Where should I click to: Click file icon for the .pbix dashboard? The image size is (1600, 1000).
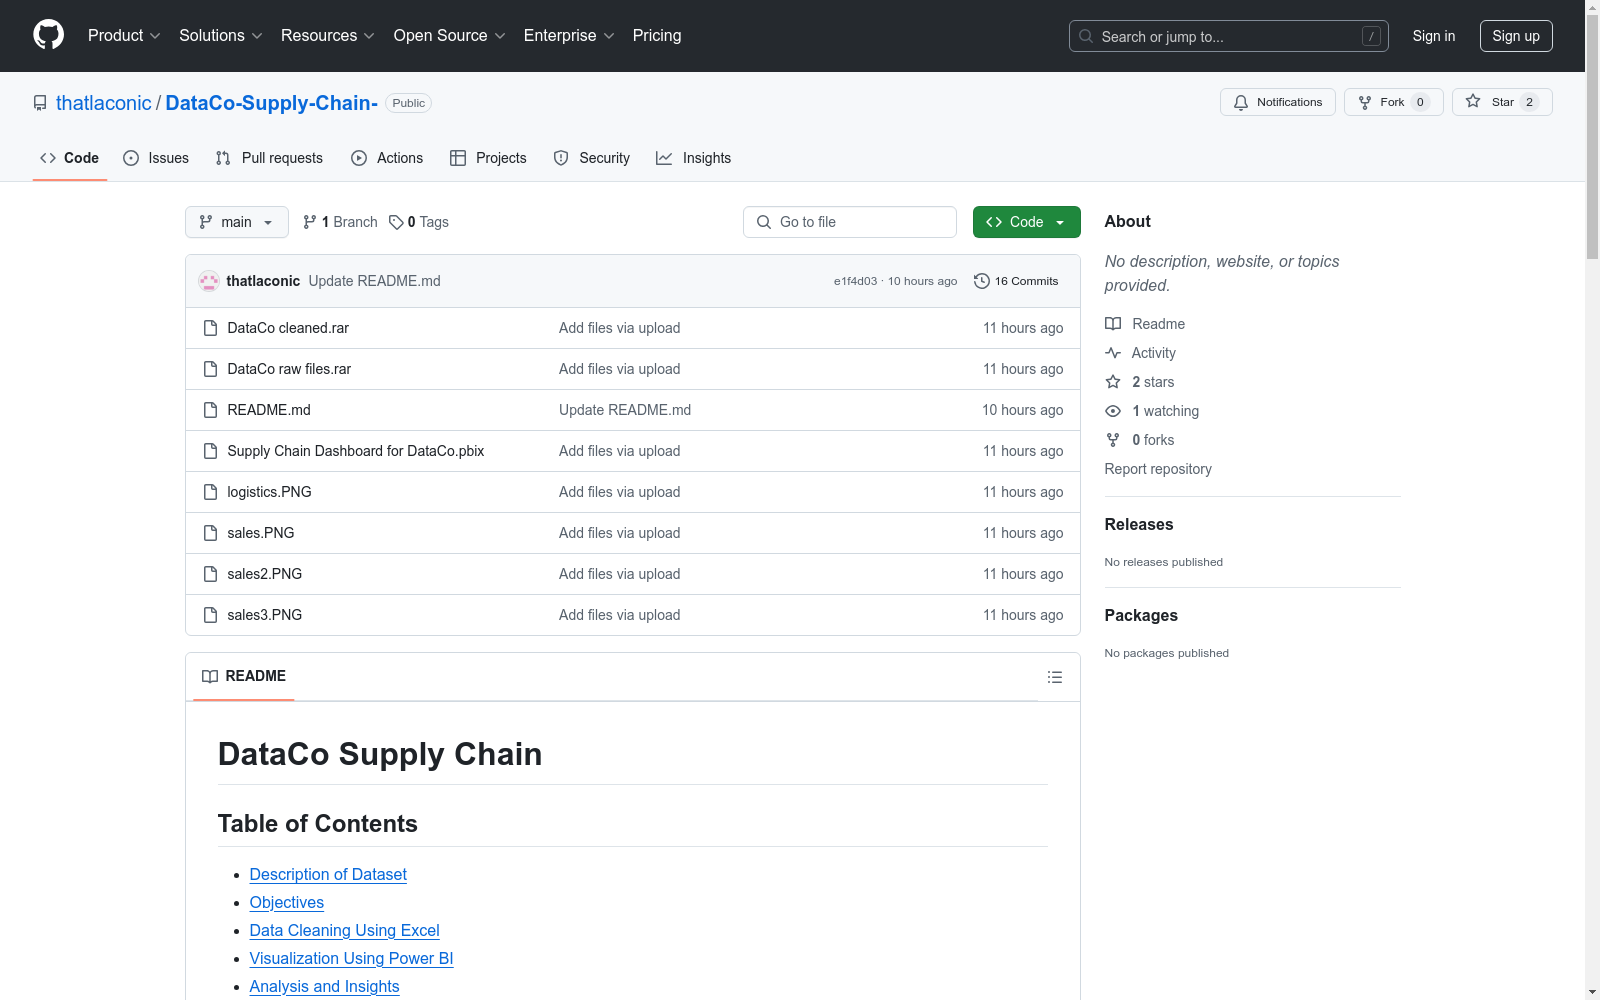coord(210,451)
